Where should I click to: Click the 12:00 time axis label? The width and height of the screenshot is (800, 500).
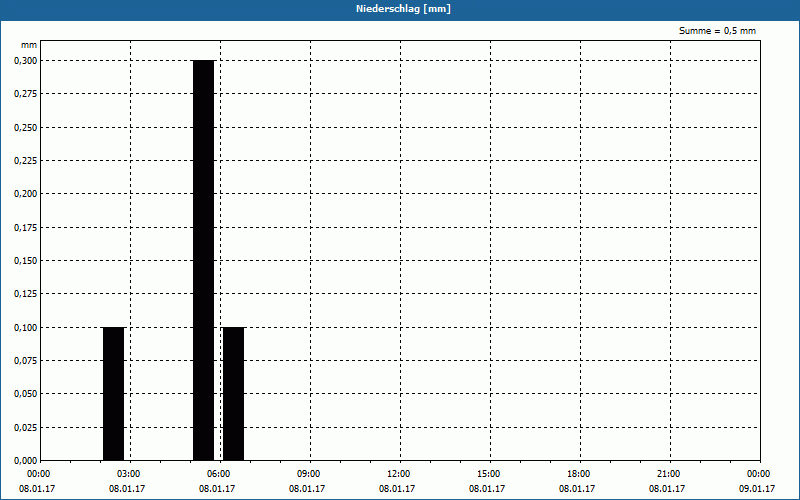[398, 474]
